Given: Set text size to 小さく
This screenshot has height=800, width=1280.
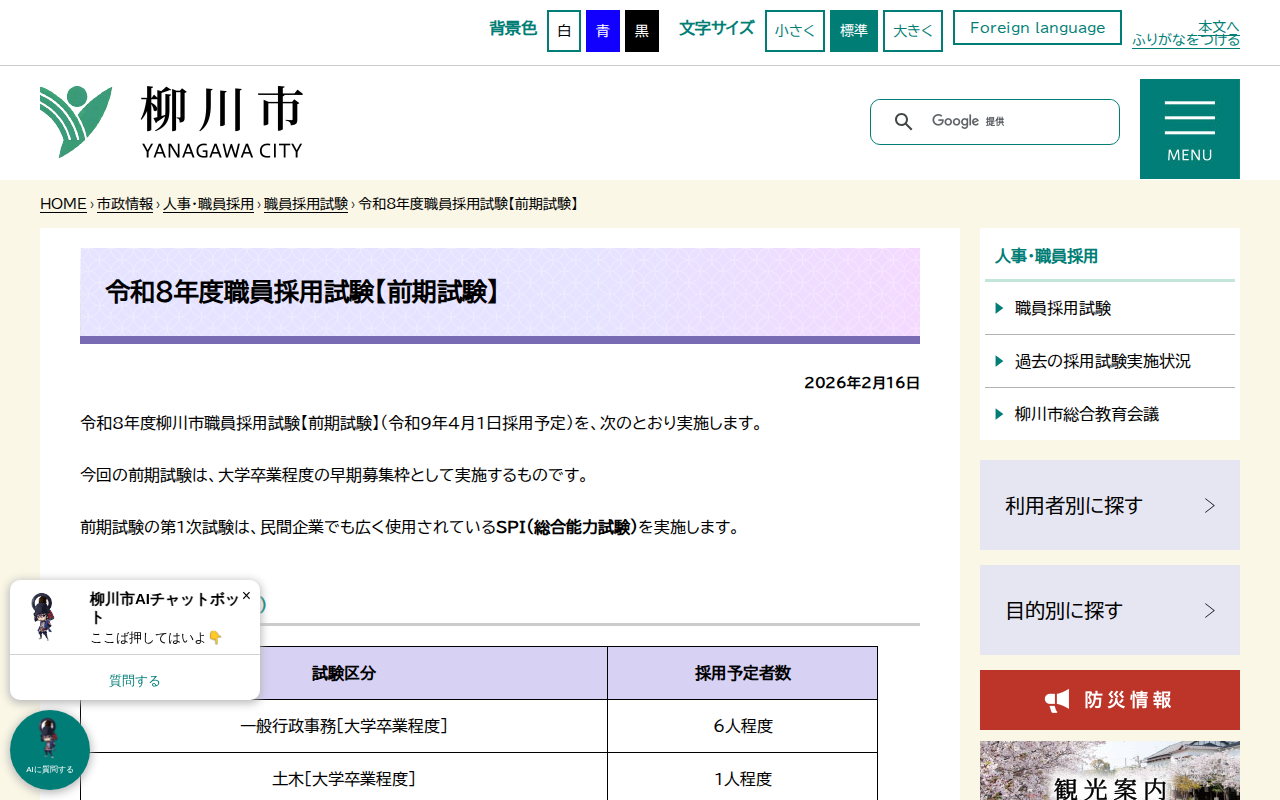Looking at the screenshot, I should (795, 31).
